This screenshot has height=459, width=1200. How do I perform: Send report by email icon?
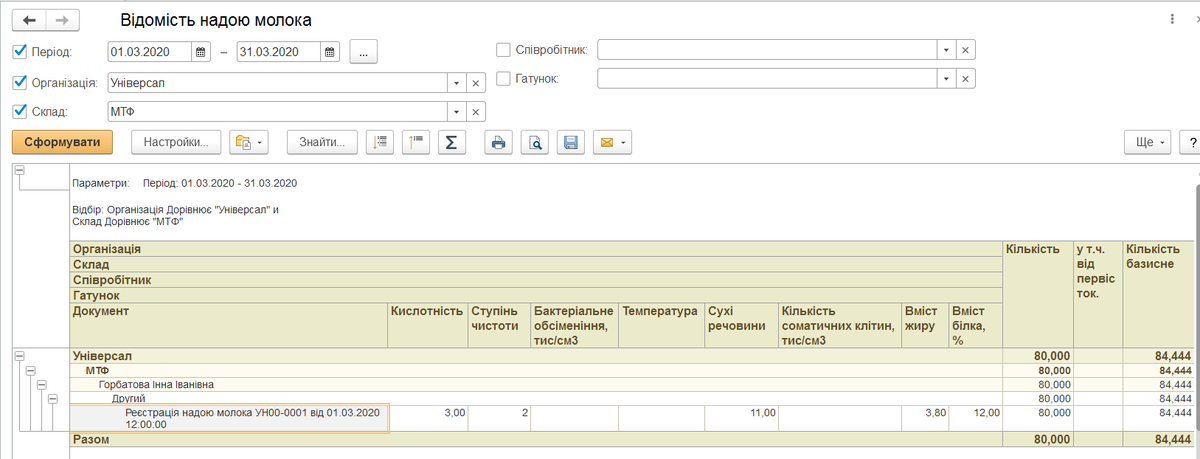(x=612, y=143)
